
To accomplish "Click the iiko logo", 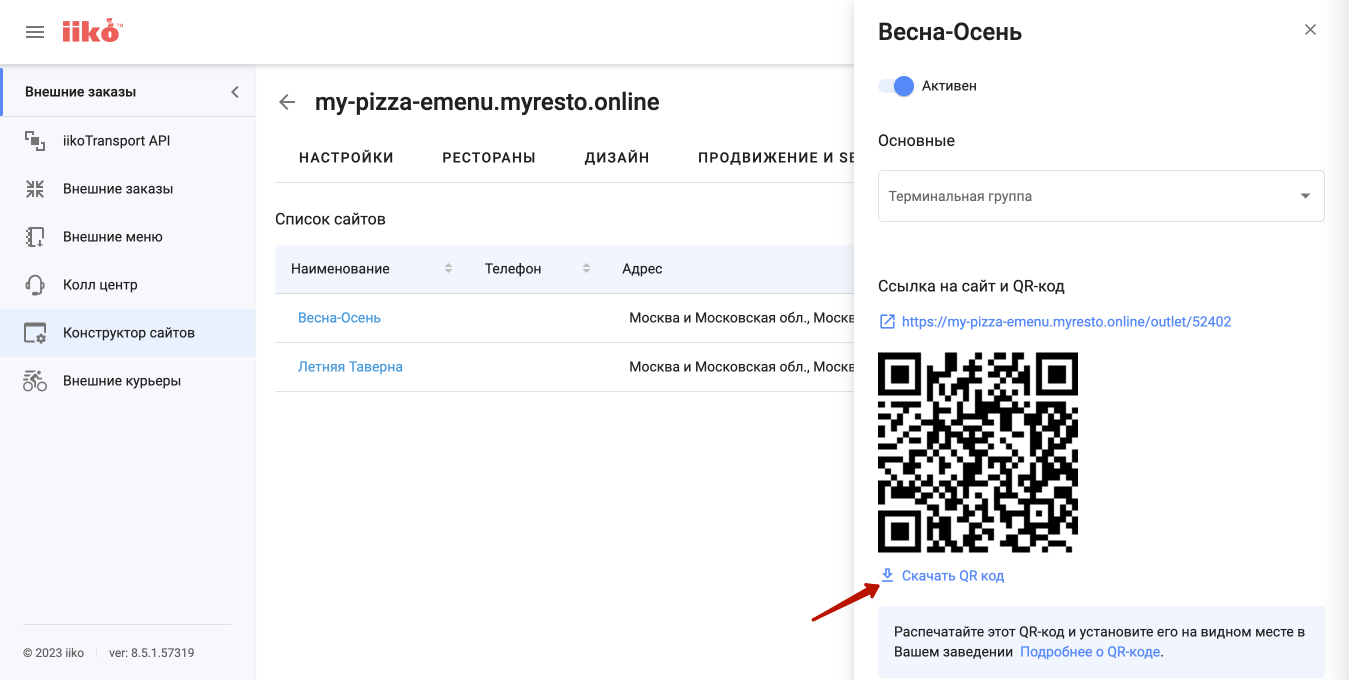I will pyautogui.click(x=91, y=31).
